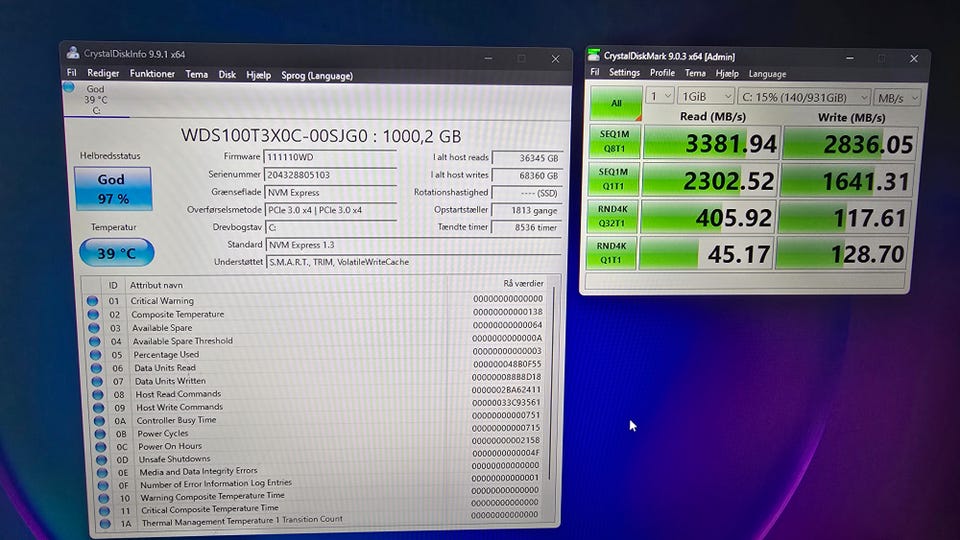Click the Rå værdier column header
This screenshot has width=960, height=540.
(x=523, y=283)
